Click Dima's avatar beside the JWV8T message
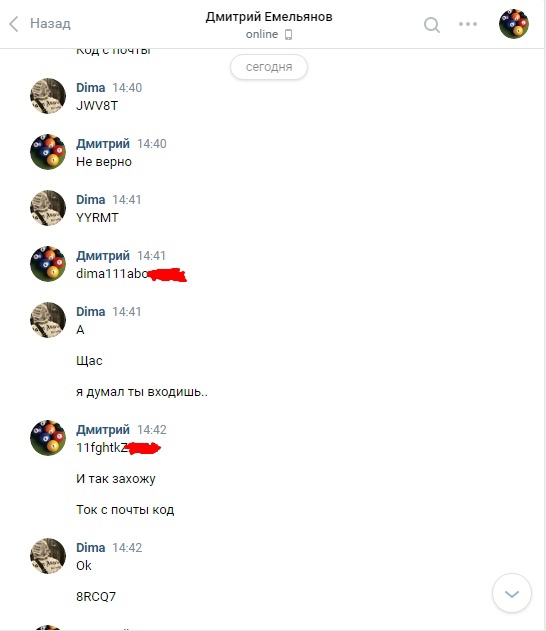This screenshot has width=546, height=631. (x=48, y=96)
